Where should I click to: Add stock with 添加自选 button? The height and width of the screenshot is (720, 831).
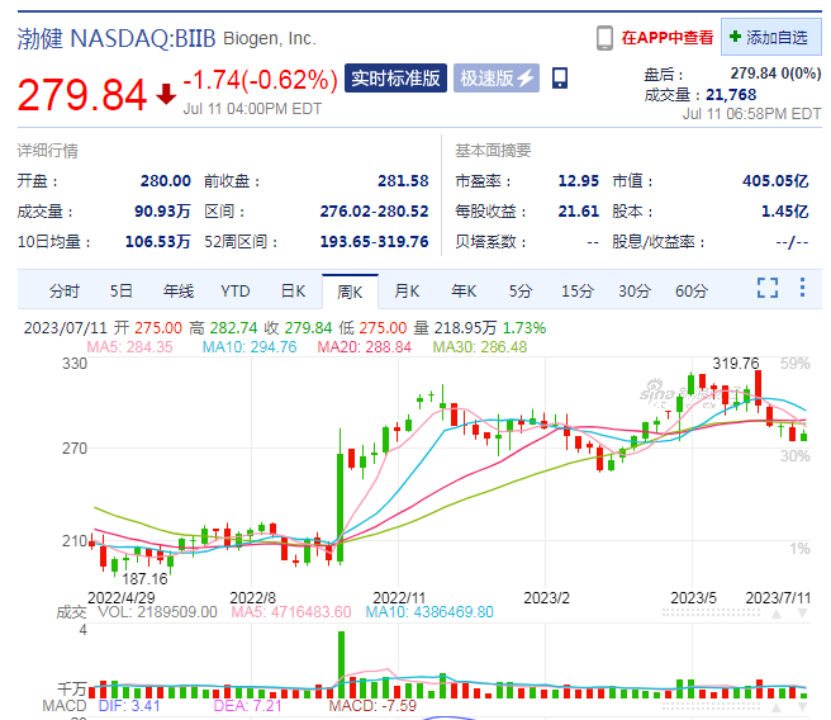(771, 37)
